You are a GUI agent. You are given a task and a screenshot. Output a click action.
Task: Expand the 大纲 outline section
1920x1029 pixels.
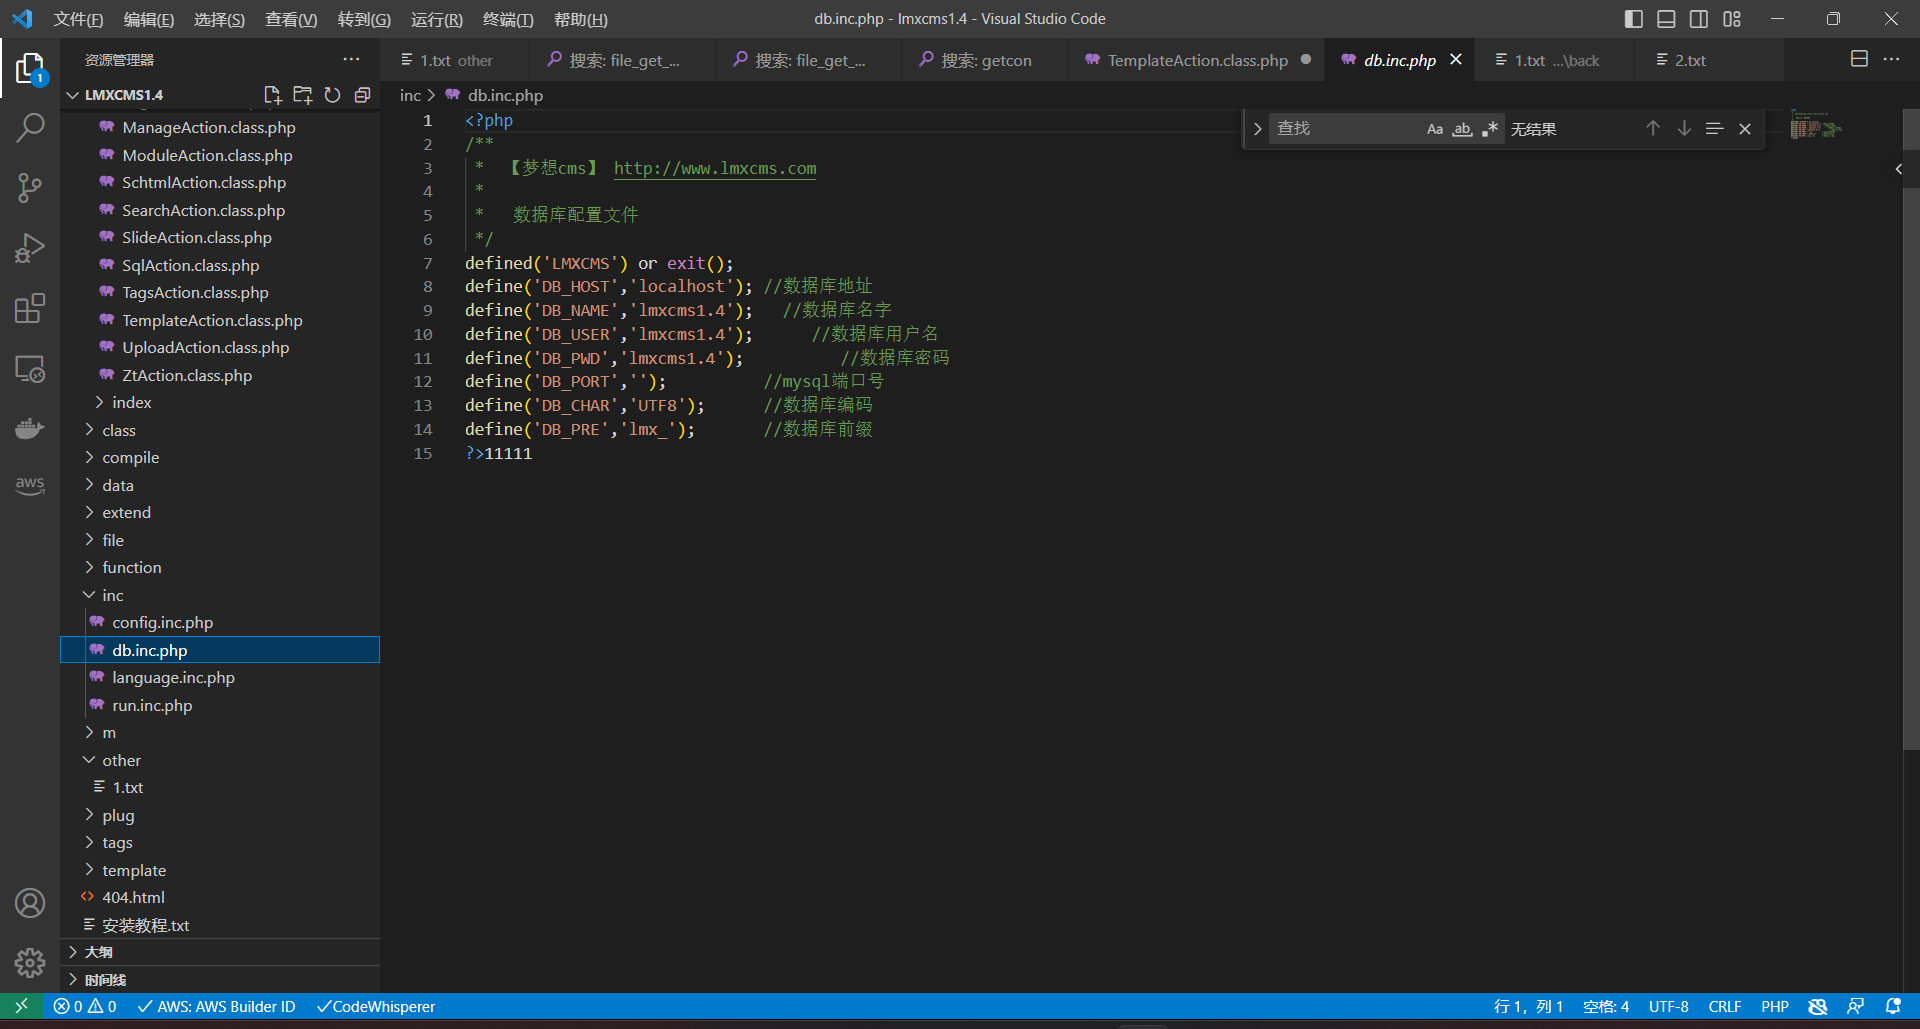point(220,952)
